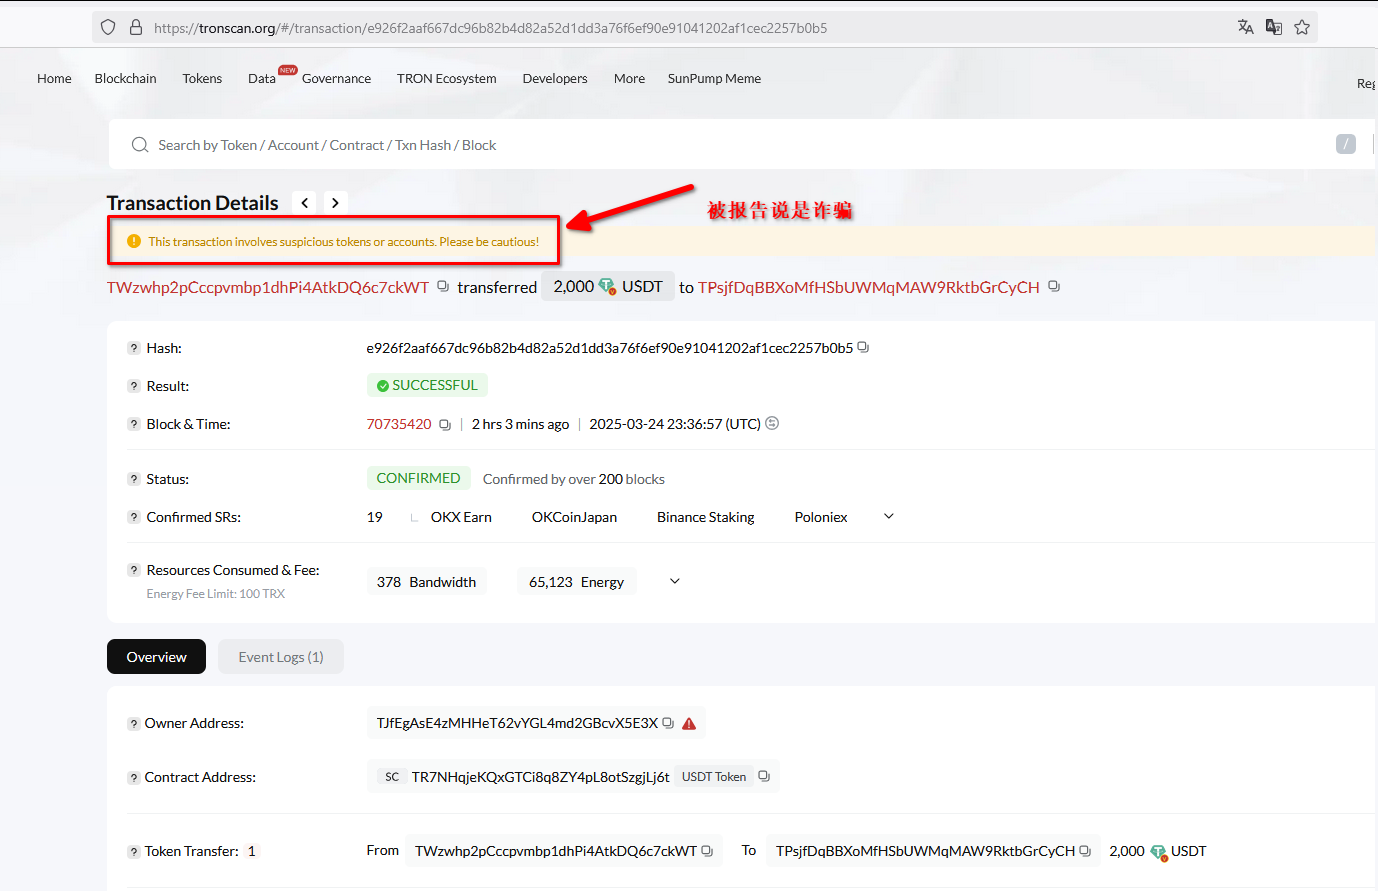Click the Tronscan search input field
Image resolution: width=1378 pixels, height=891 pixels.
coord(700,145)
